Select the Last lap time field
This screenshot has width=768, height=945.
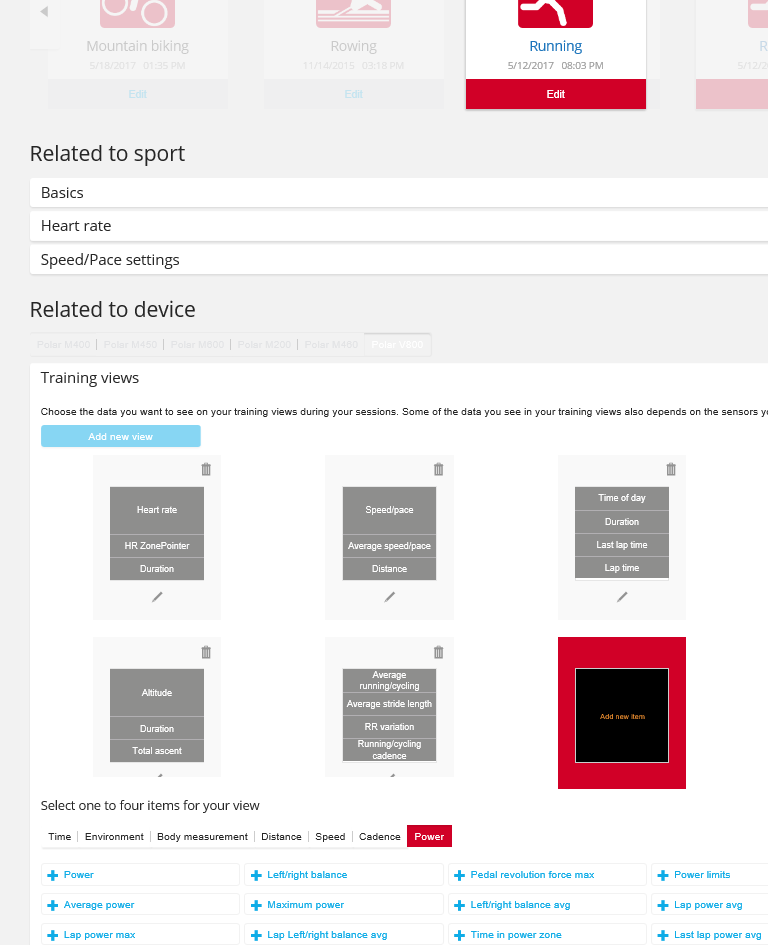click(x=622, y=545)
